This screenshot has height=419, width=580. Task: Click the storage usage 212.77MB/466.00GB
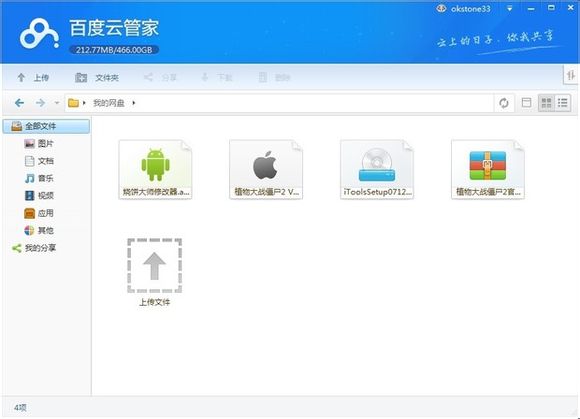click(114, 50)
